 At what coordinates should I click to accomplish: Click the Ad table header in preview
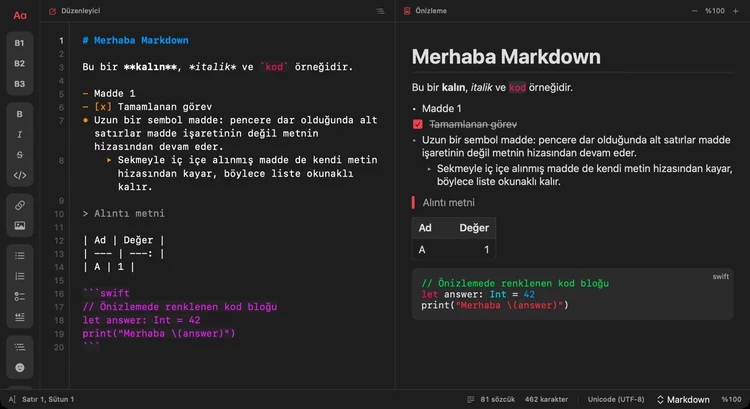point(425,228)
